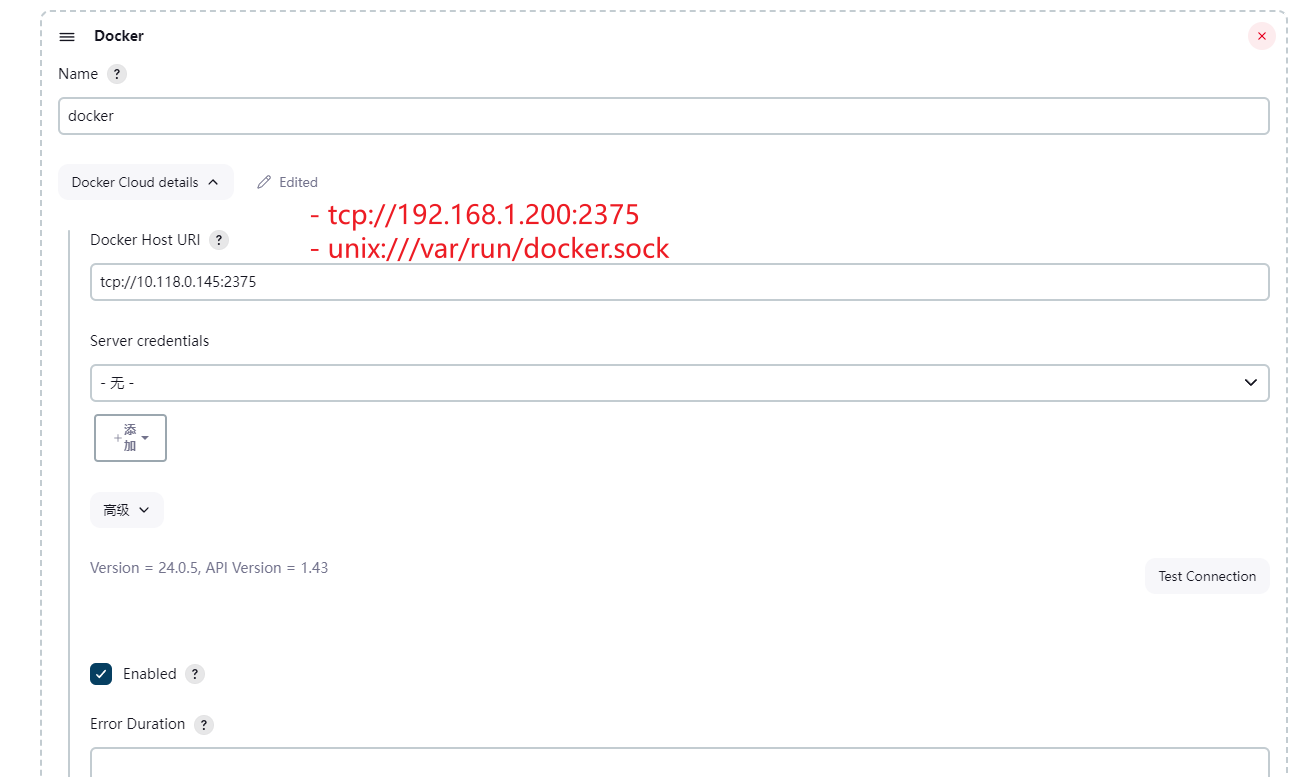The width and height of the screenshot is (1299, 777).
Task: Click the 添加 add credentials button
Action: pyautogui.click(x=130, y=438)
